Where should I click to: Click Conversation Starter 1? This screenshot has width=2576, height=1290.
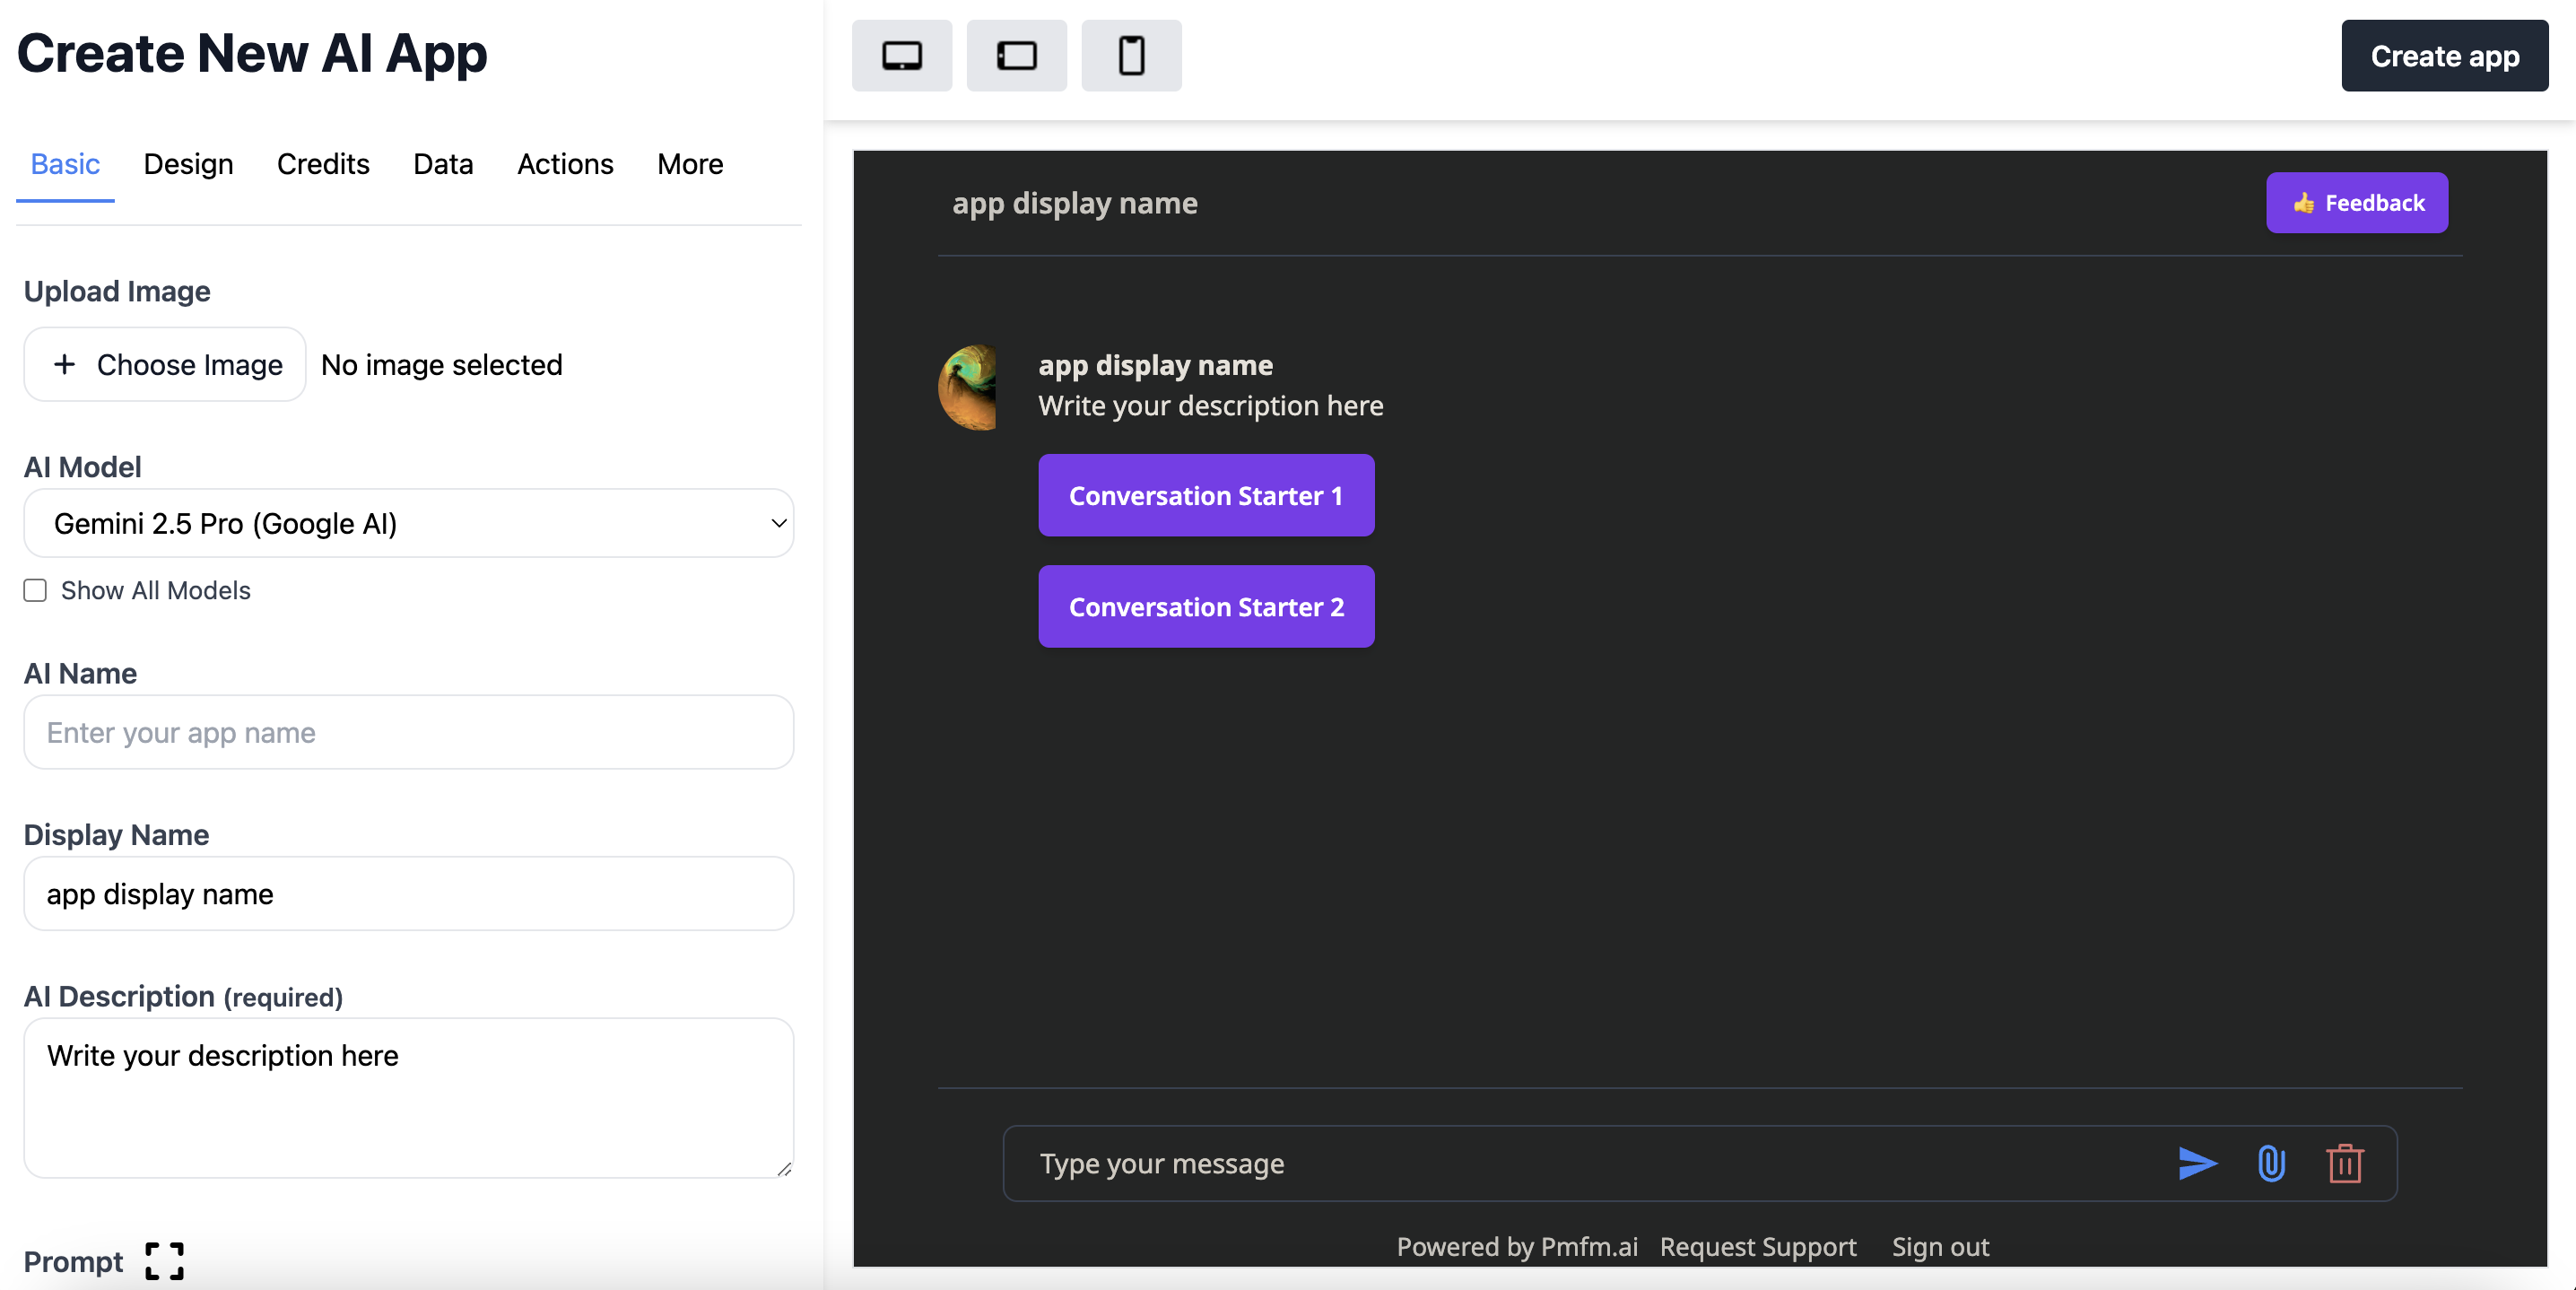(x=1206, y=495)
